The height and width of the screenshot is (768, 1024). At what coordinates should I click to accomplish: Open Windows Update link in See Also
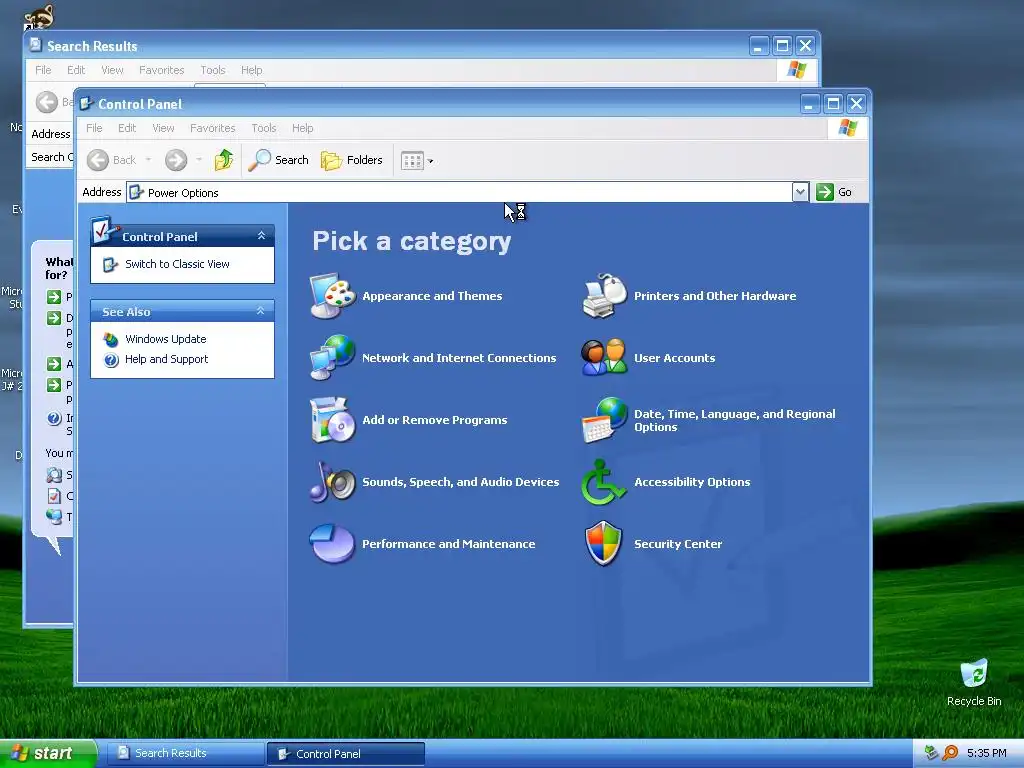pyautogui.click(x=165, y=339)
